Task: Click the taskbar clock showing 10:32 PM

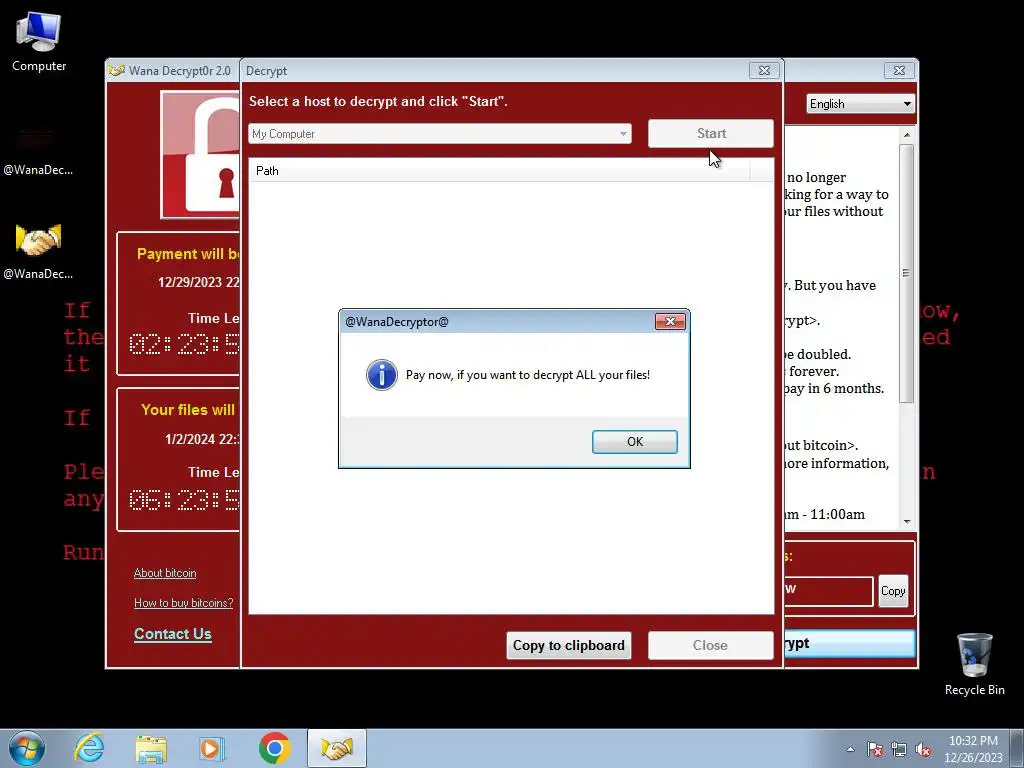Action: (973, 749)
